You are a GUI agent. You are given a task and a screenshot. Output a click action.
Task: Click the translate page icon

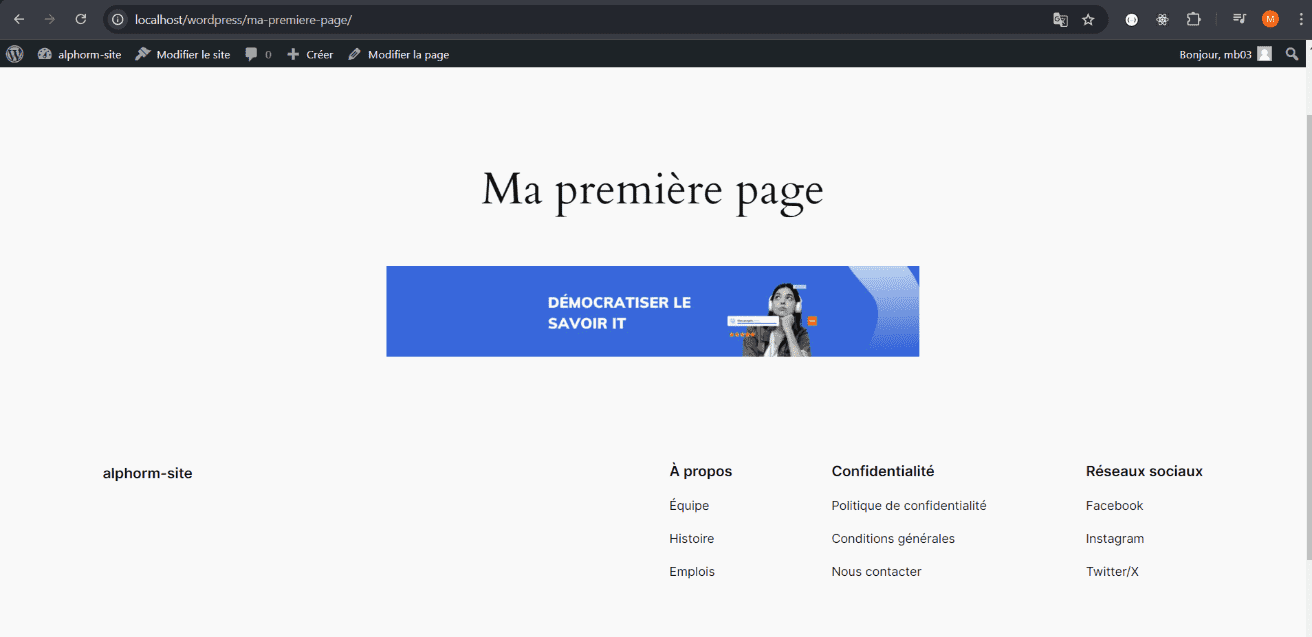(x=1060, y=19)
